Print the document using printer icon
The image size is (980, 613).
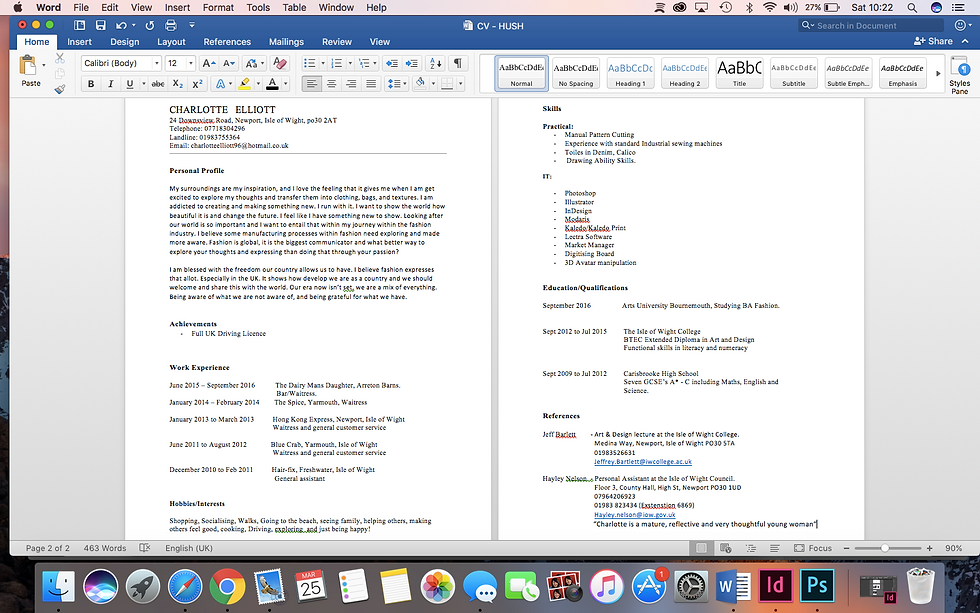171,26
